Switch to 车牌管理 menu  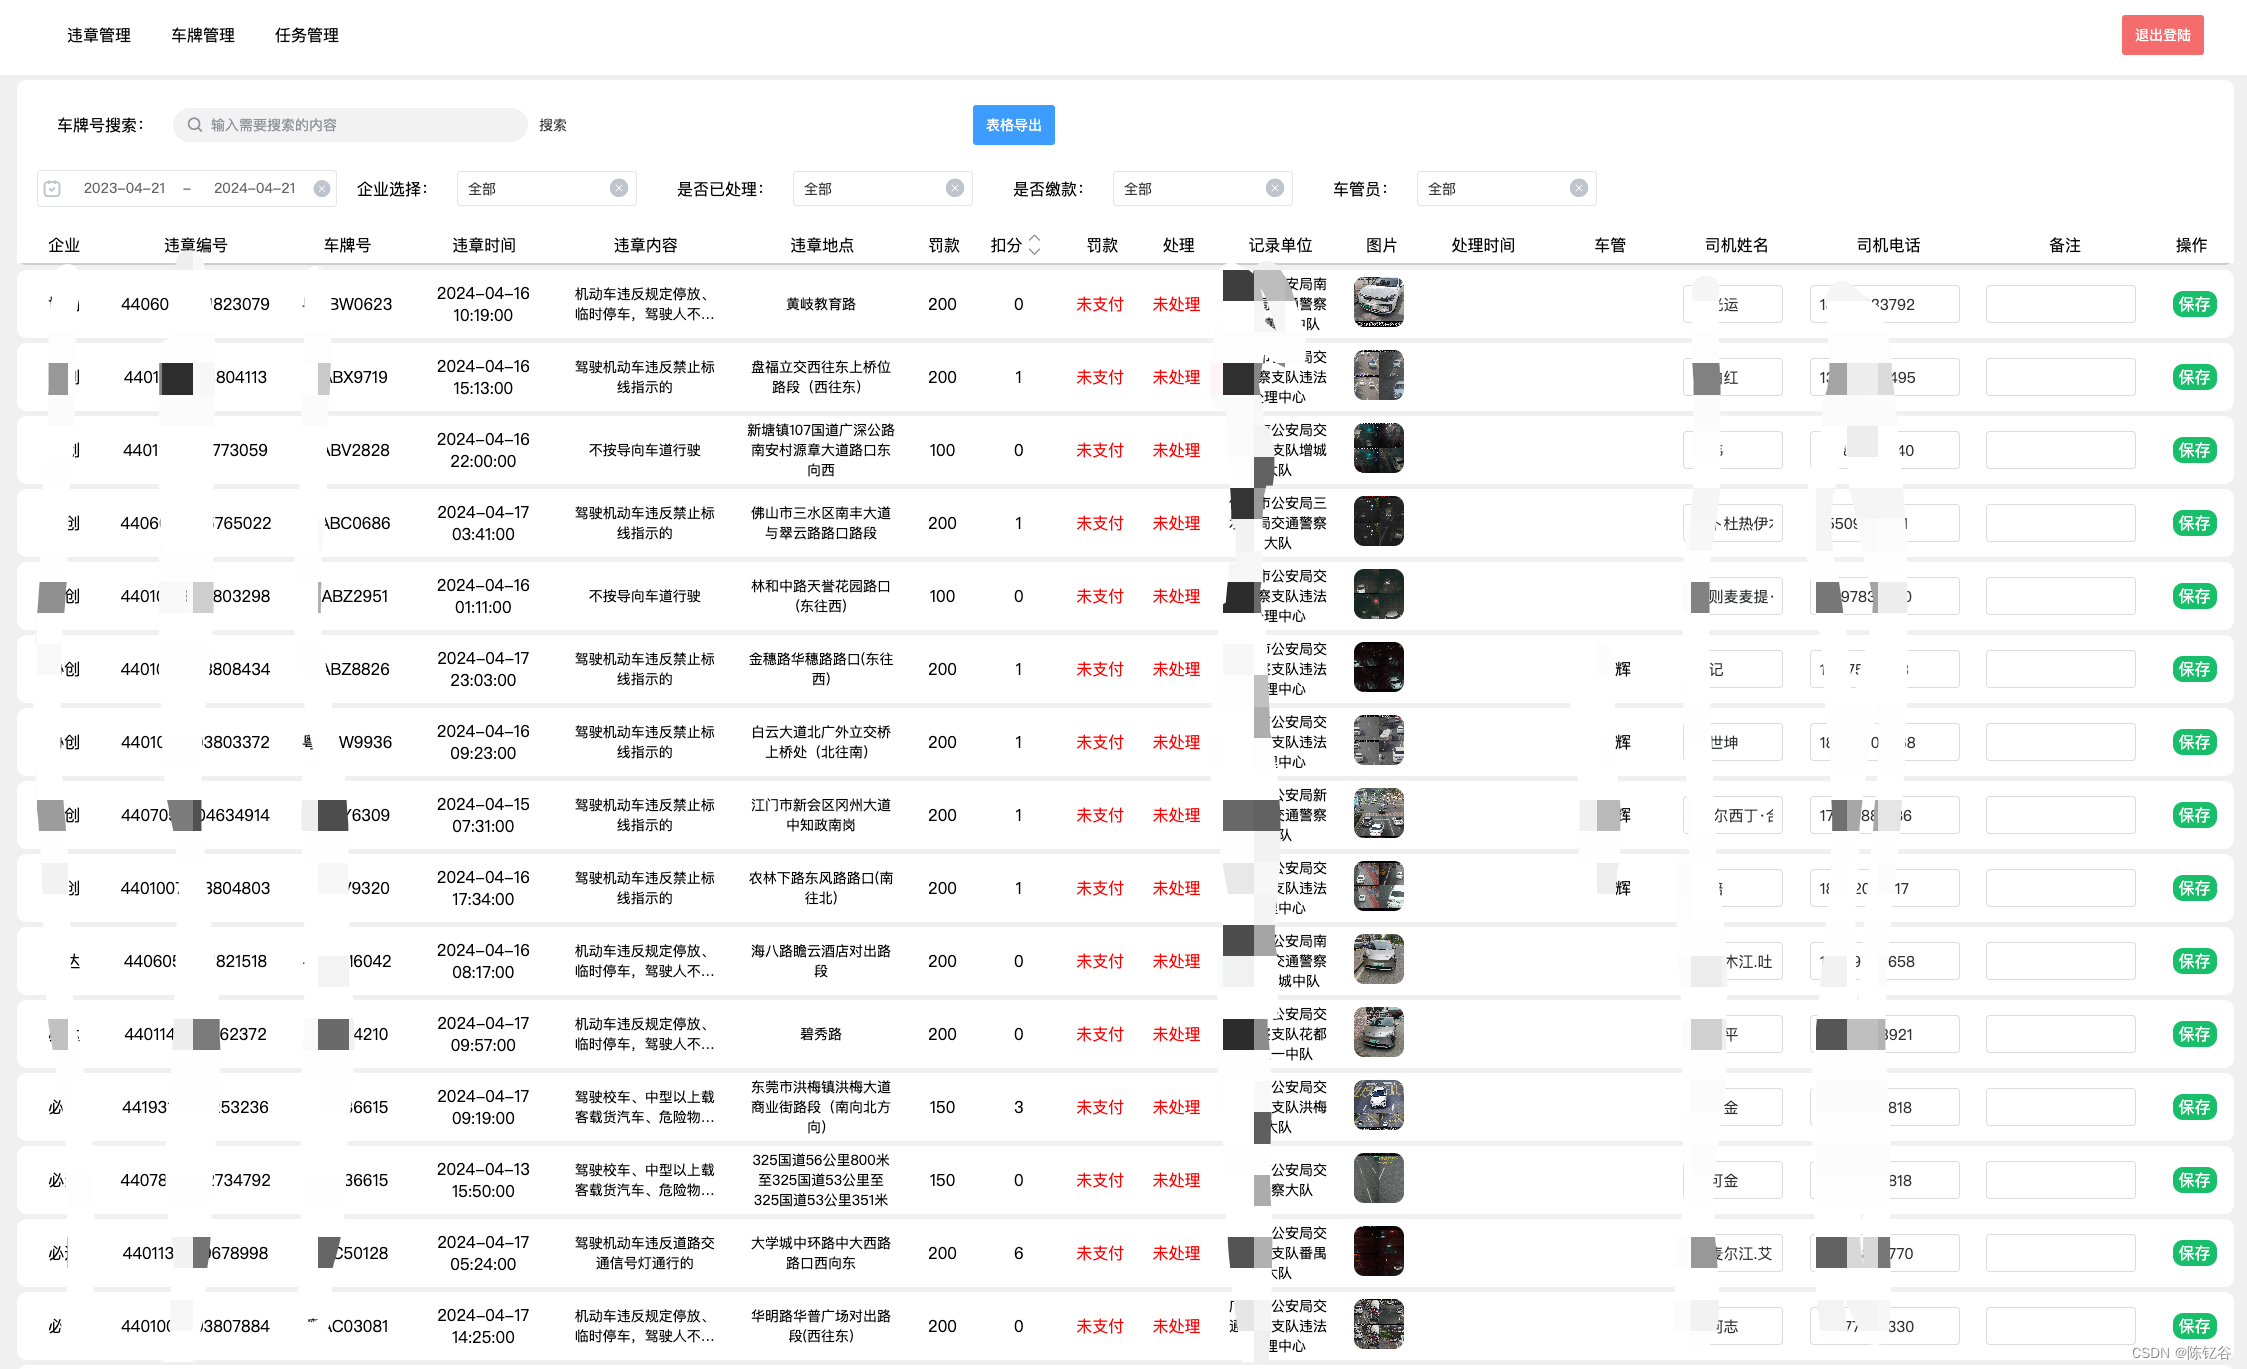(203, 35)
